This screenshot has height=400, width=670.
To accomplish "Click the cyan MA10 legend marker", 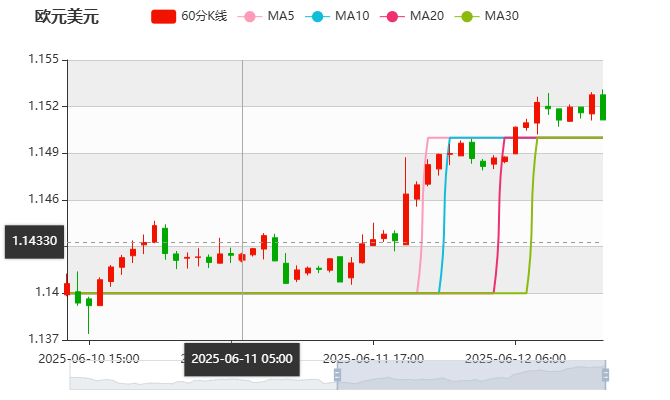I will pos(319,17).
